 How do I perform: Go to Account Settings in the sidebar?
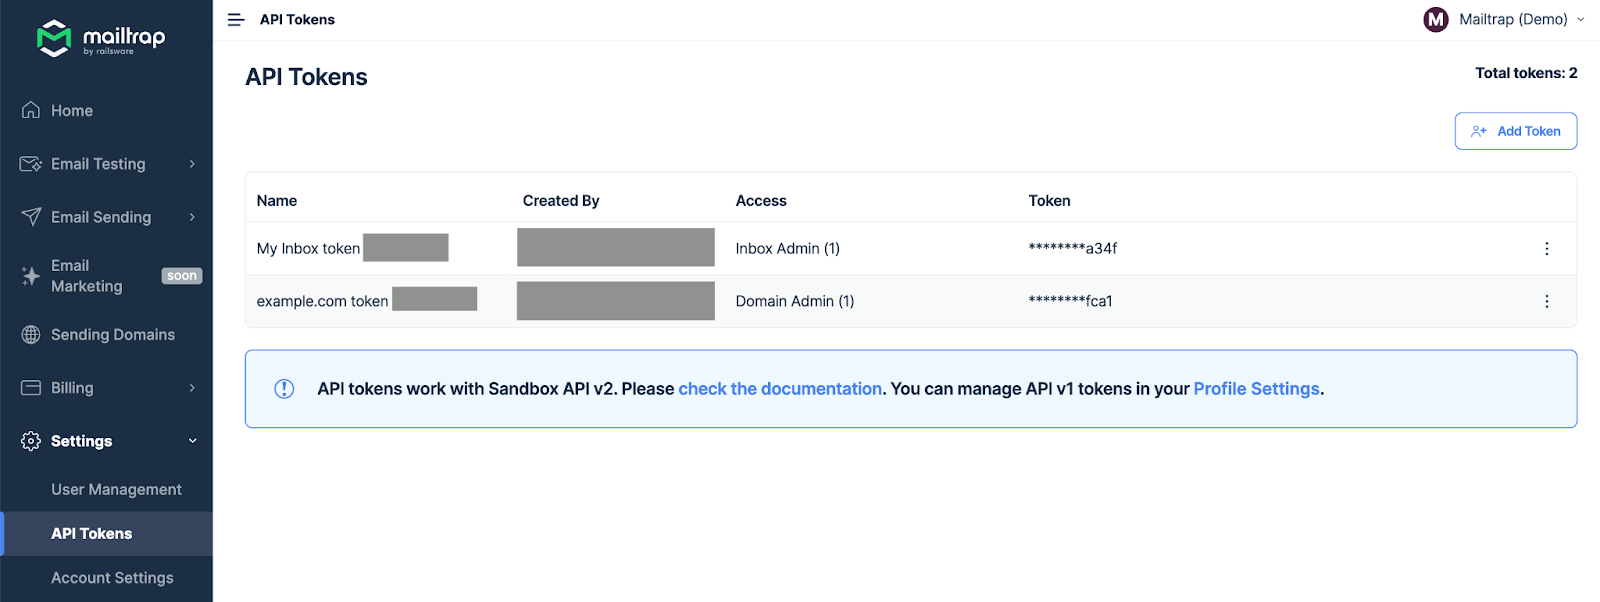(112, 578)
